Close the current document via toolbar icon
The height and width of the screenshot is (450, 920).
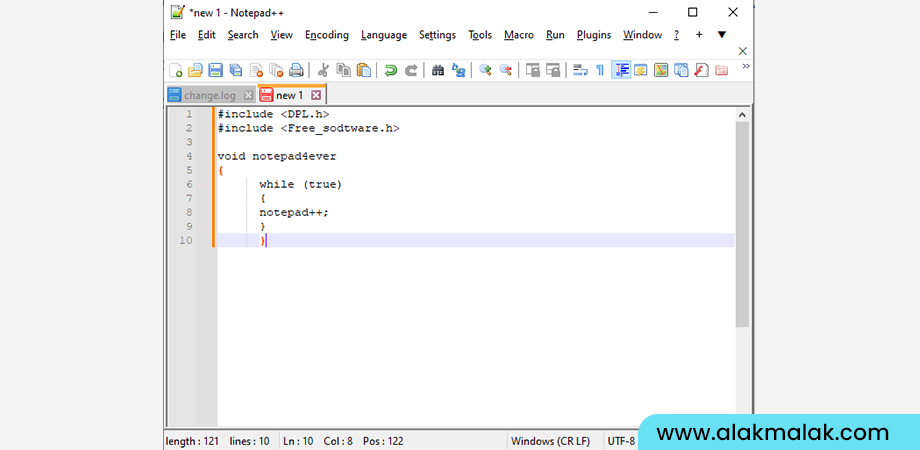point(256,70)
